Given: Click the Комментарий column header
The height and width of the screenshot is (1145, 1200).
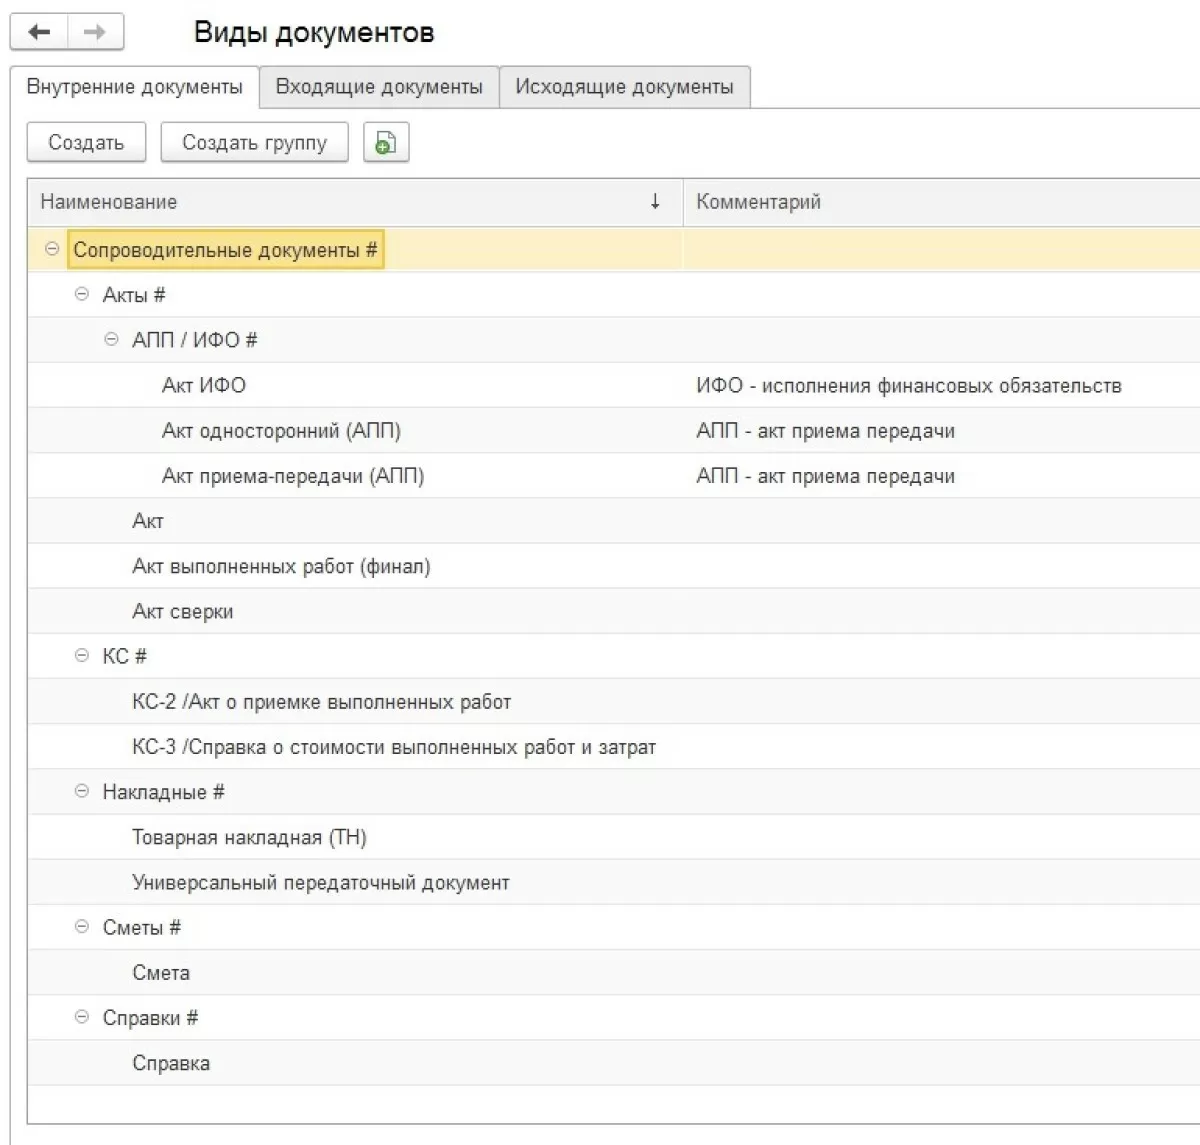Looking at the screenshot, I should (758, 202).
